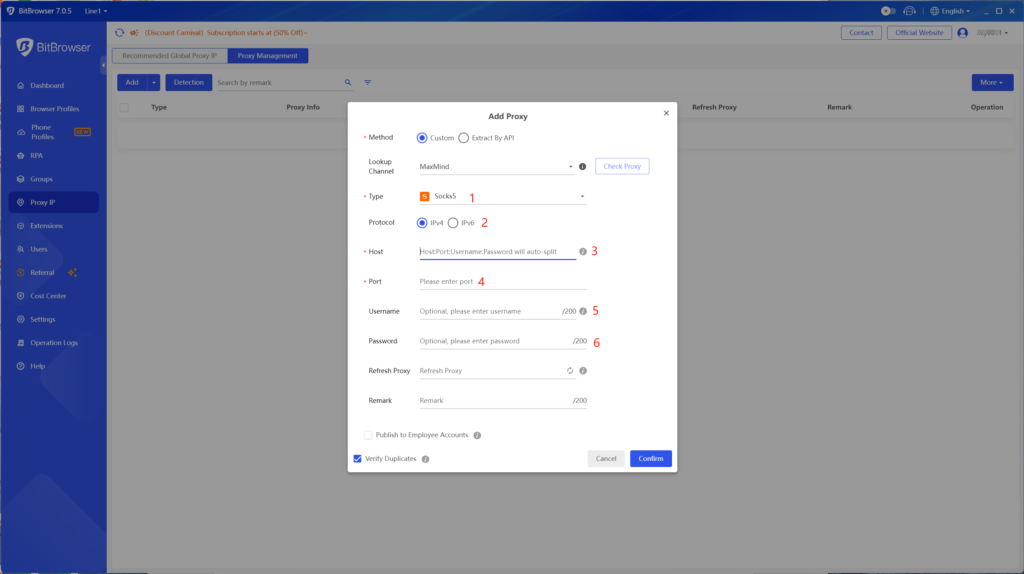Click the search magnifier icon
Screen dimensions: 1024x574
pos(348,83)
